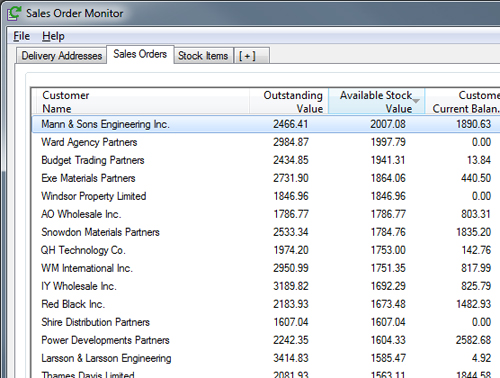Sort by Available Stock Value column header
The image size is (500, 378).
point(377,102)
